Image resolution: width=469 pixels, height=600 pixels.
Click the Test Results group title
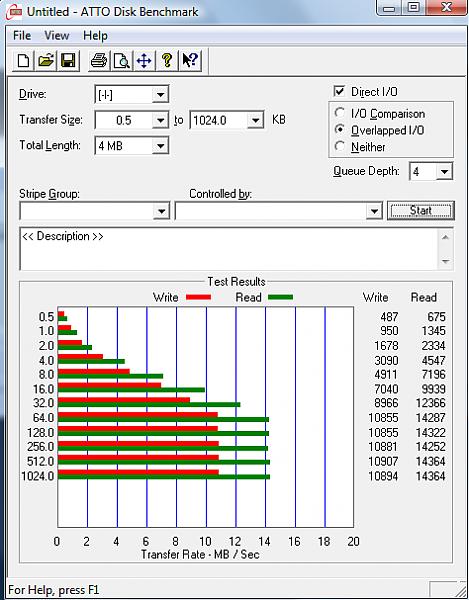236,282
